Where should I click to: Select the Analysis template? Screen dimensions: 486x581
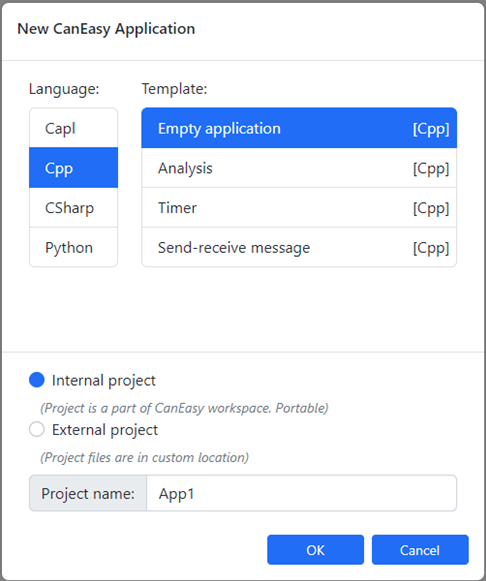[x=299, y=168]
